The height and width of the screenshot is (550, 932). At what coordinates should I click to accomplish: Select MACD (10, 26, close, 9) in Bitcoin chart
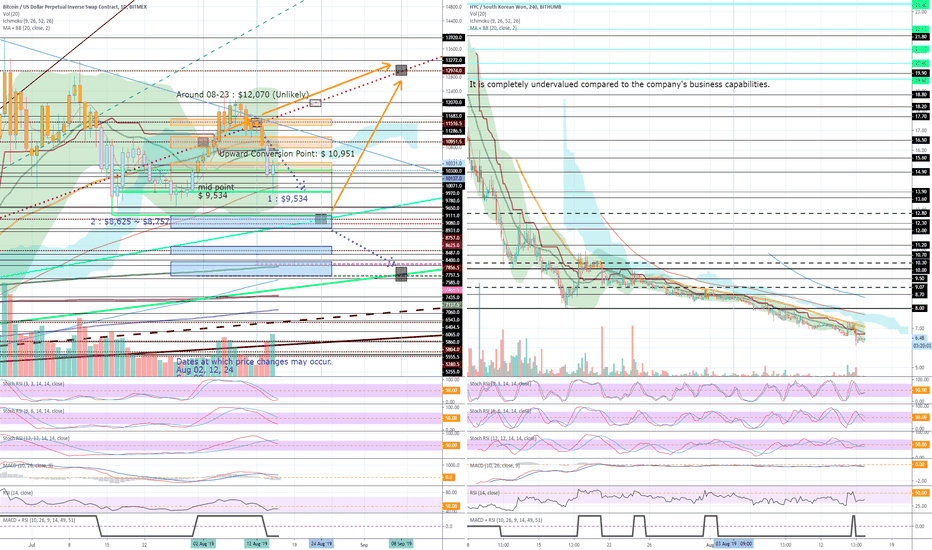[27, 465]
